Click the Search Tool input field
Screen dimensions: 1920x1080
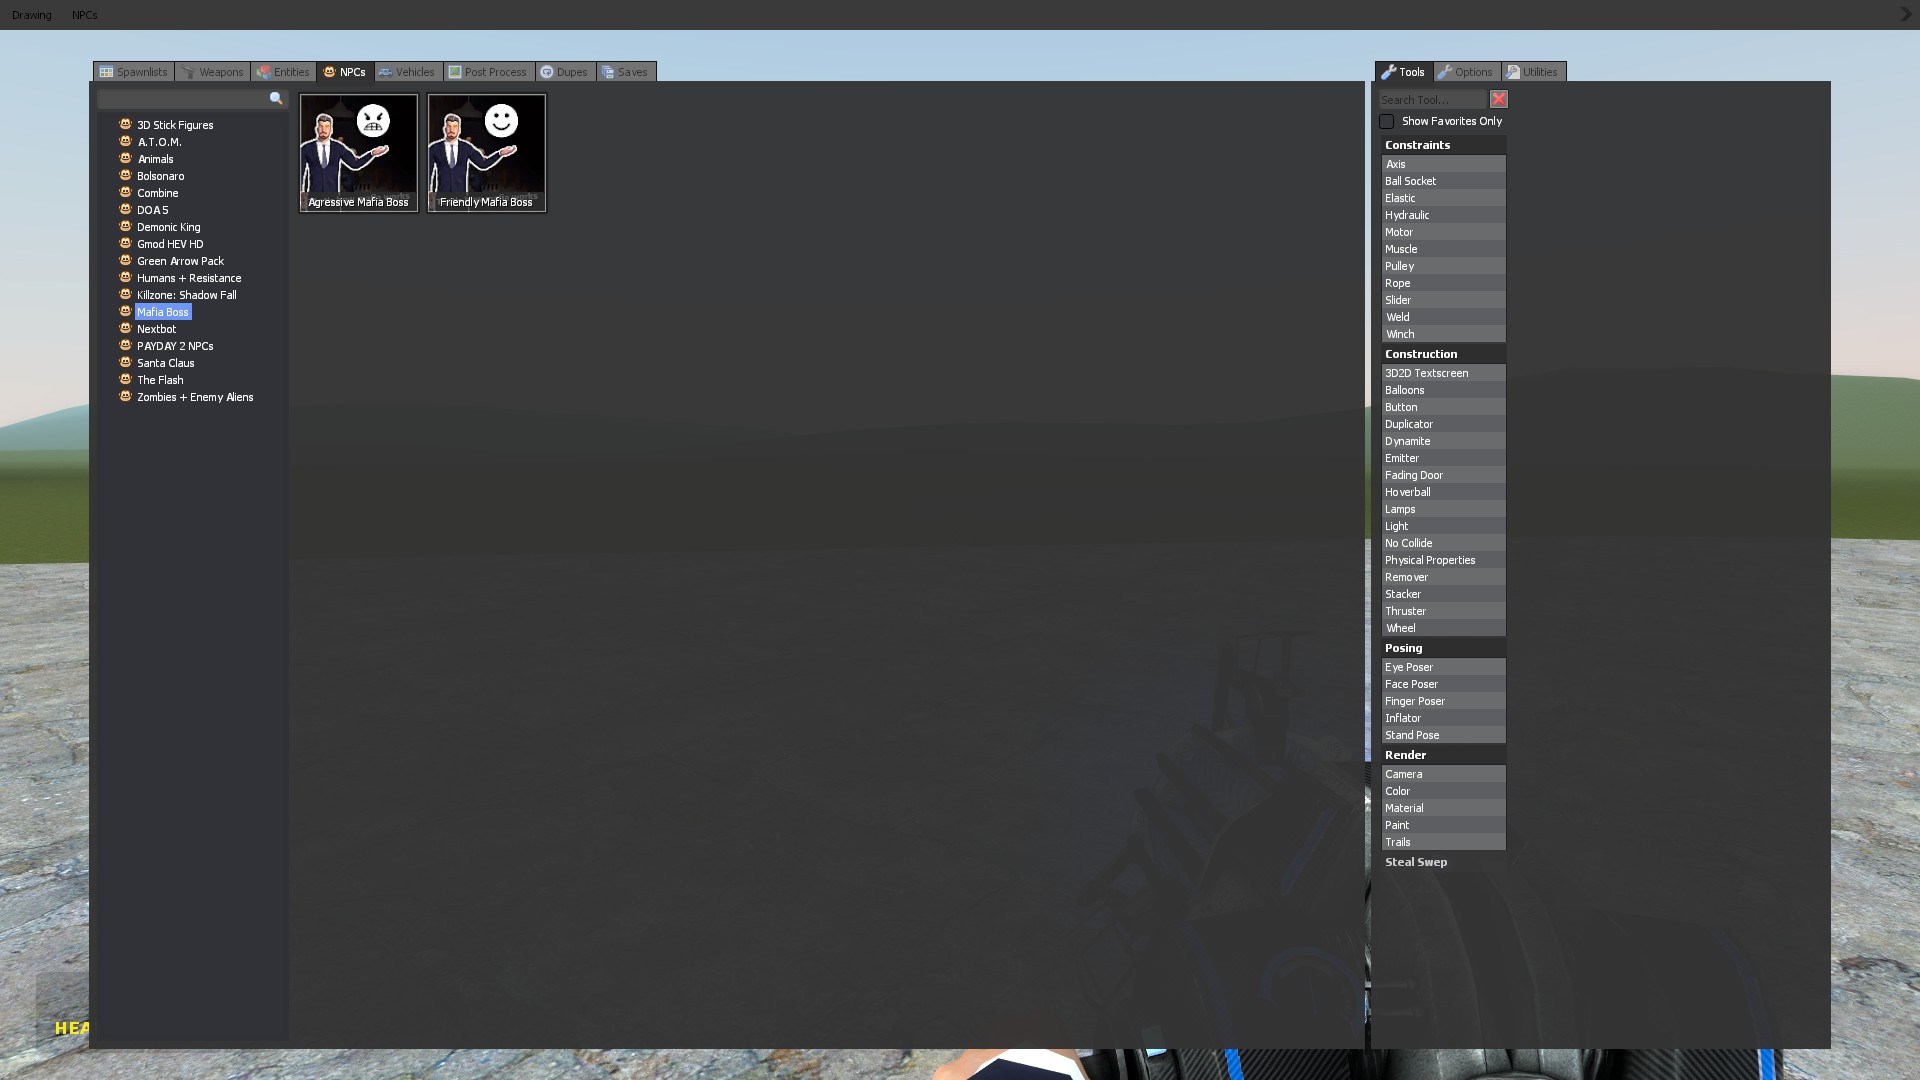(x=1431, y=100)
